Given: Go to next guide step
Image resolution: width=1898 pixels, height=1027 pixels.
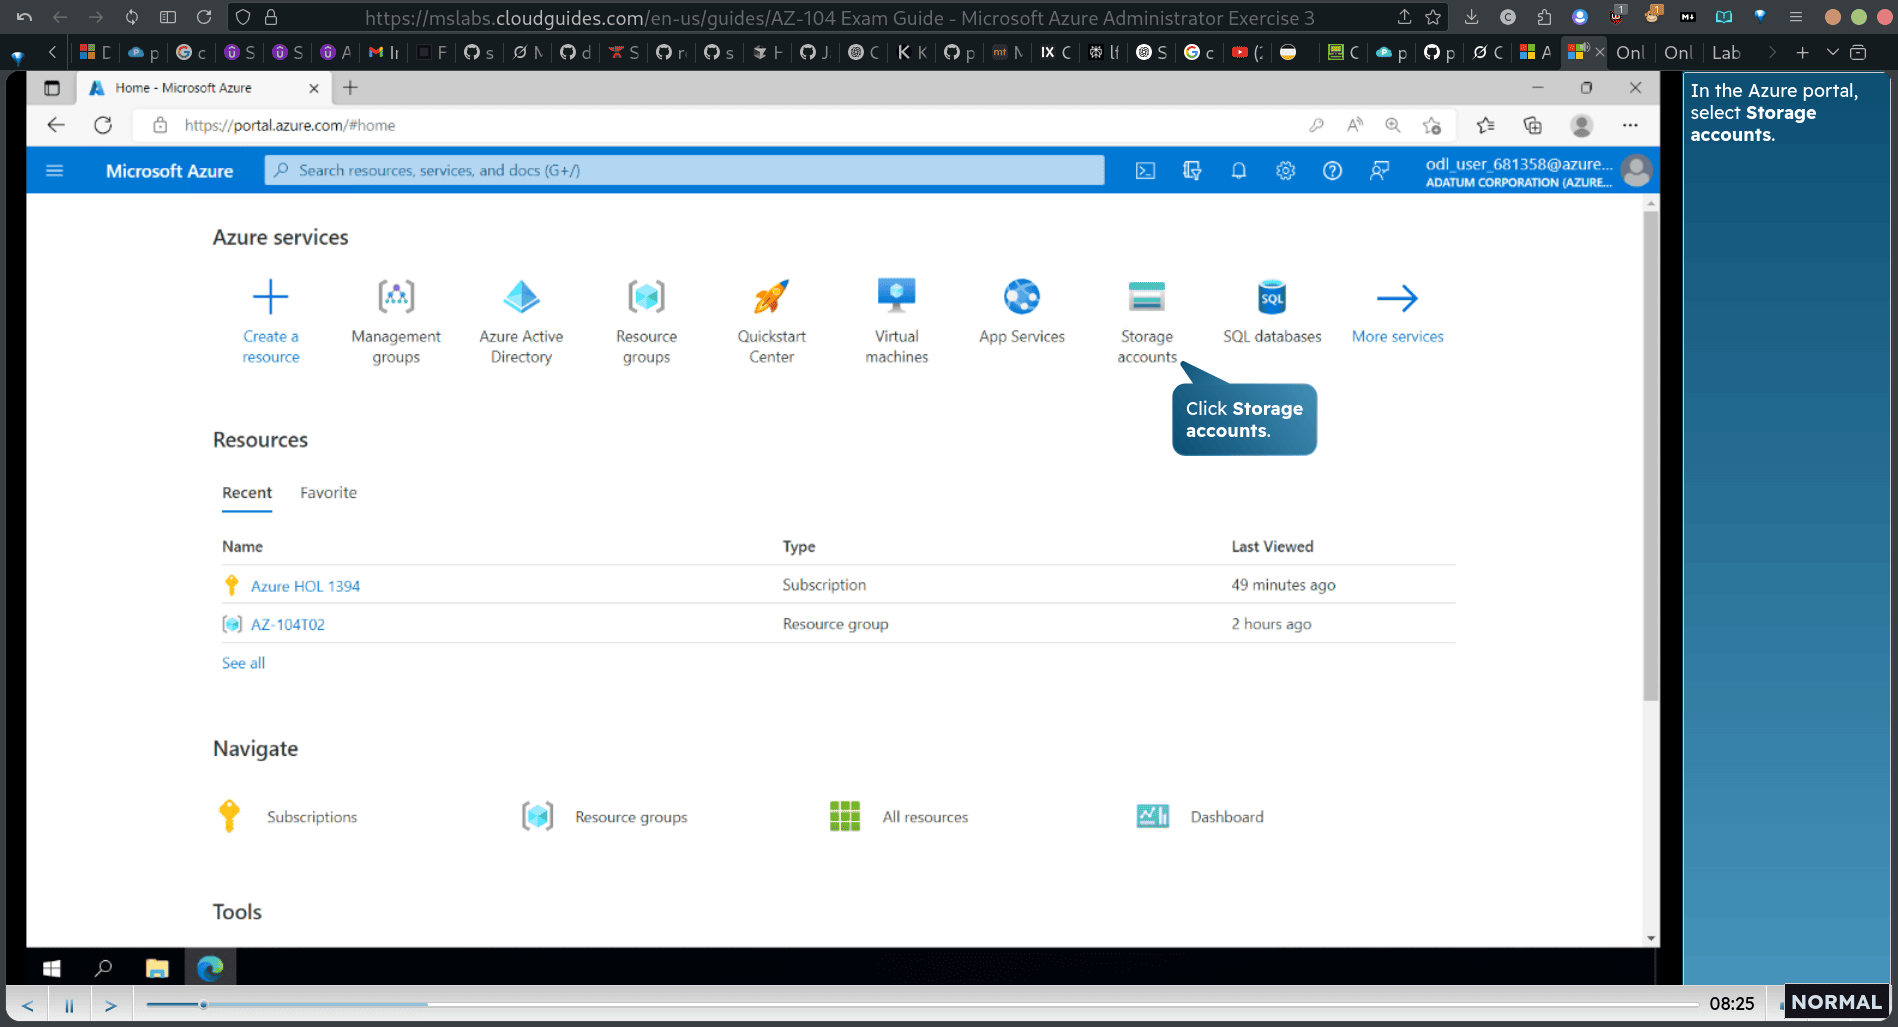Looking at the screenshot, I should [111, 1005].
